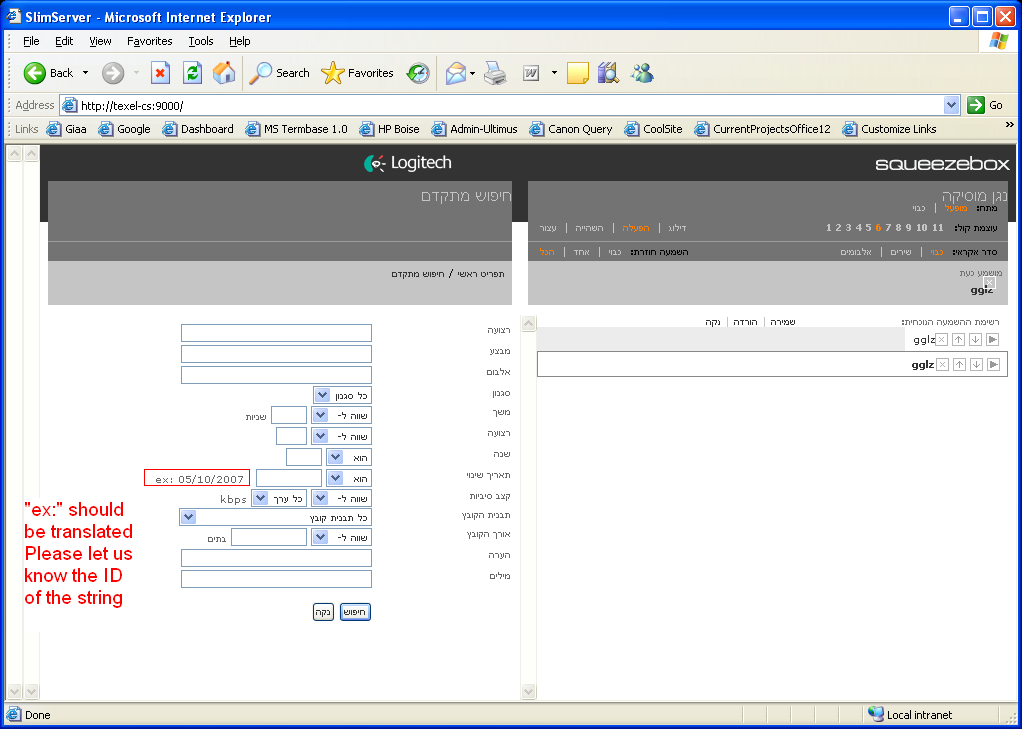The width and height of the screenshot is (1022, 729).
Task: Go to the browser Home icon
Action: pos(224,73)
